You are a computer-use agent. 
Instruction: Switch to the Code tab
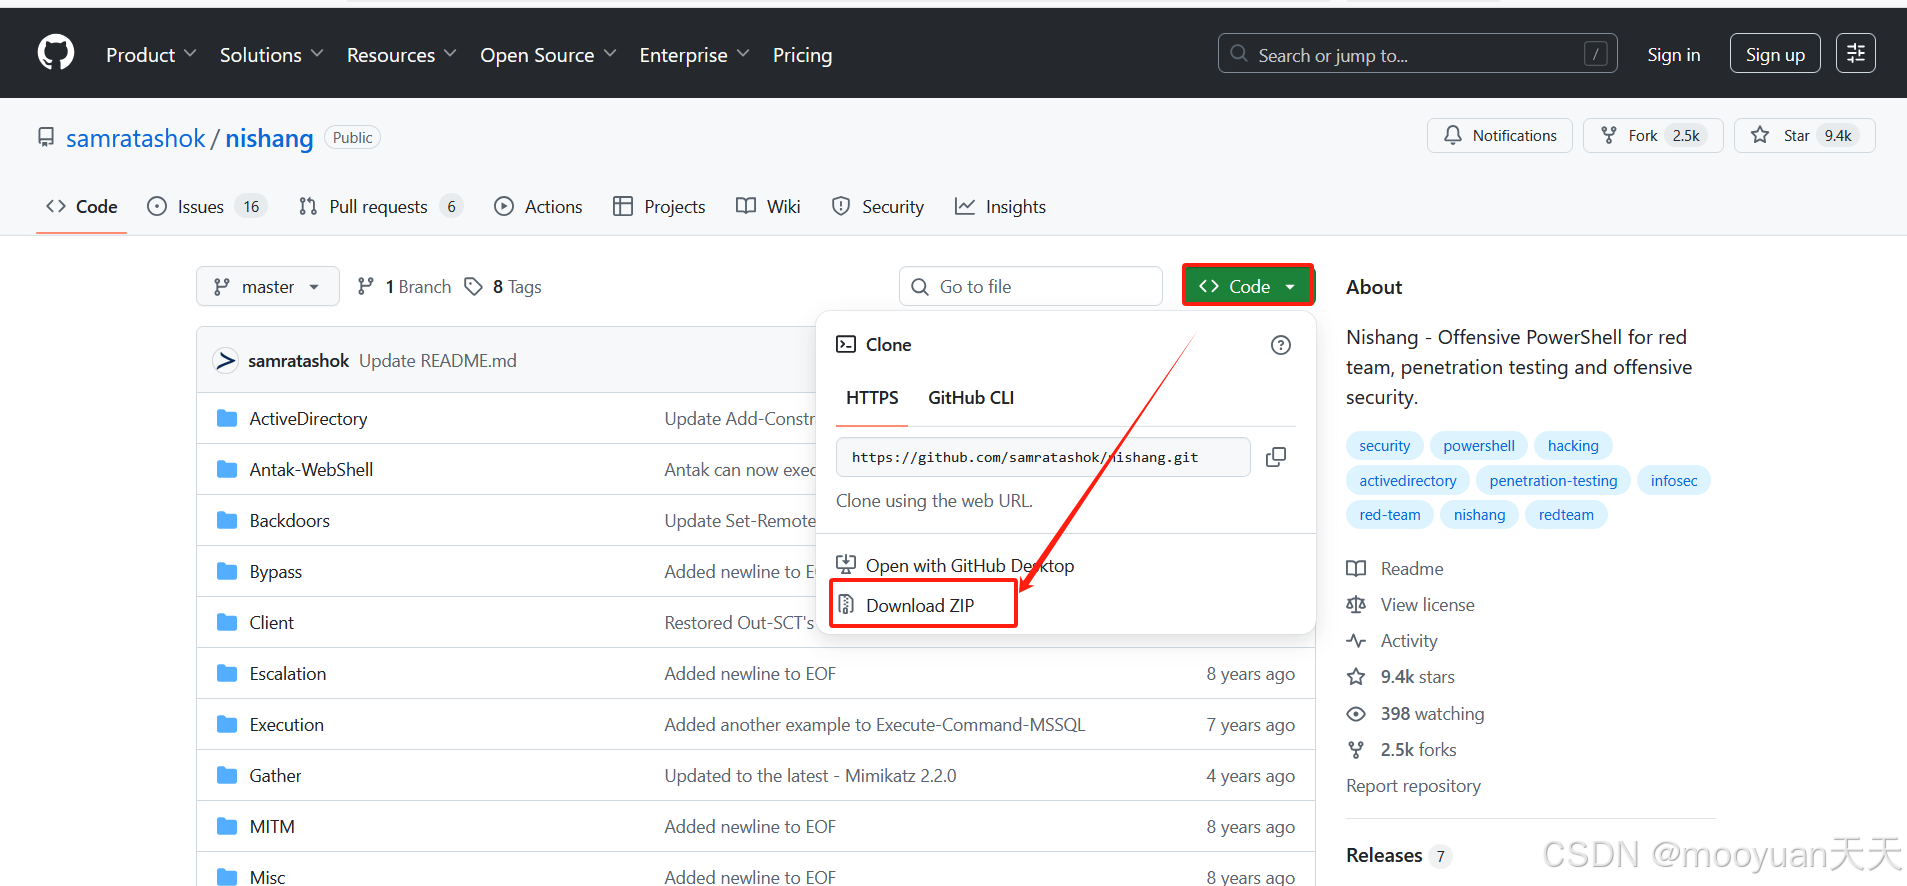82,207
